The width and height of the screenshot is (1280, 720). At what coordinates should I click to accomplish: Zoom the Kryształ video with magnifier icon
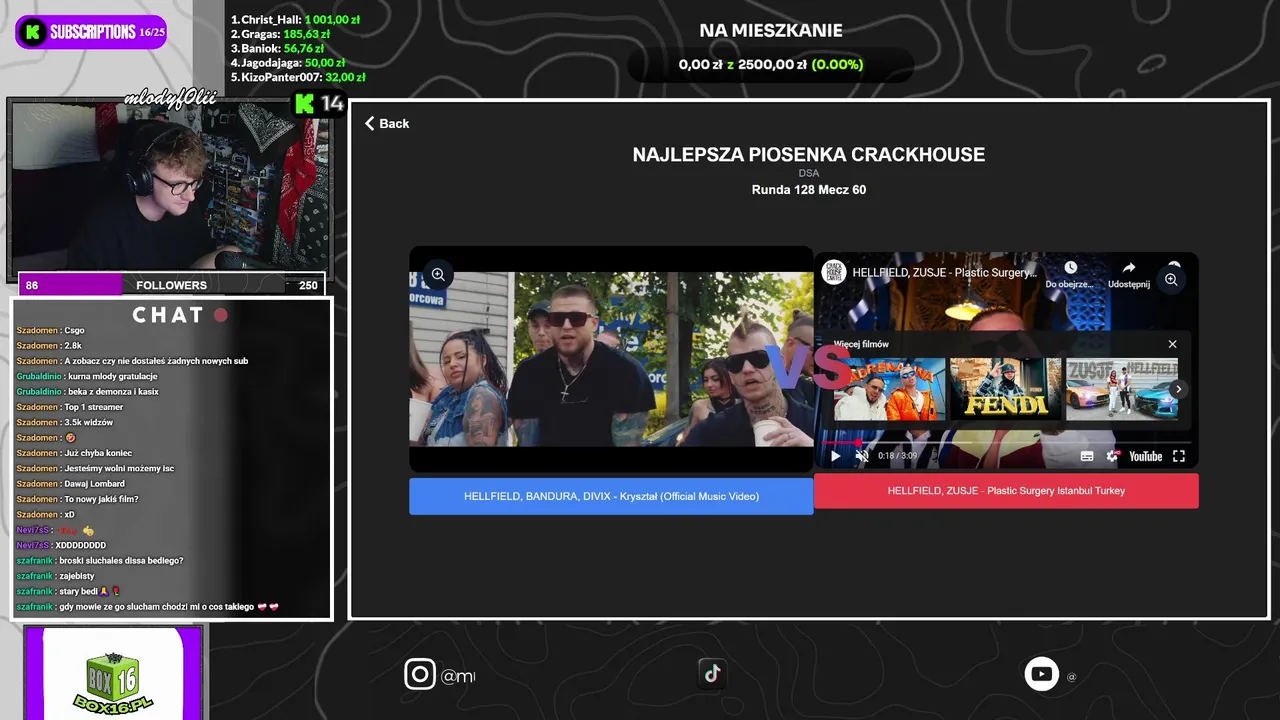tap(438, 274)
